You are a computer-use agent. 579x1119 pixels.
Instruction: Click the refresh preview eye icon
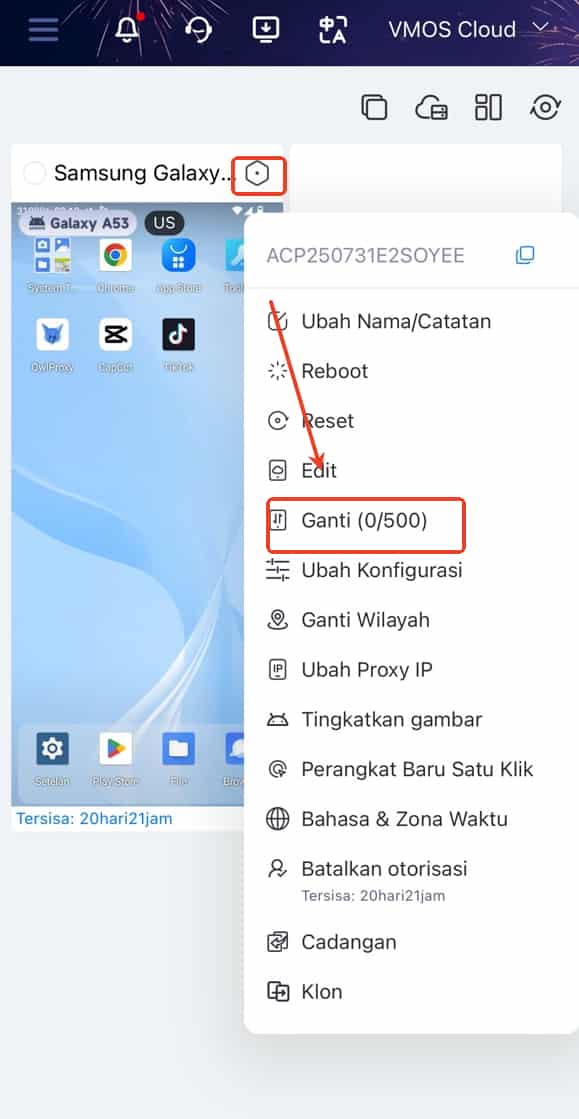coord(545,107)
